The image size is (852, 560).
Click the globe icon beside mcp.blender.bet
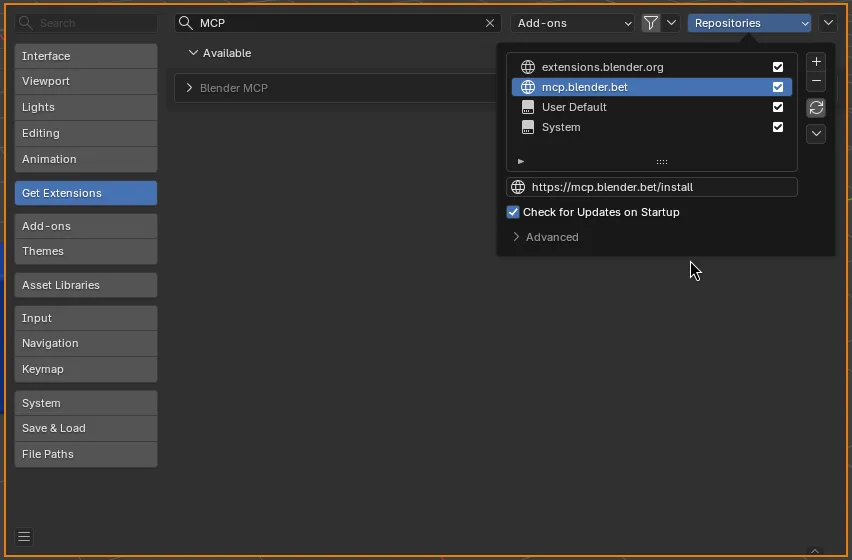(528, 87)
